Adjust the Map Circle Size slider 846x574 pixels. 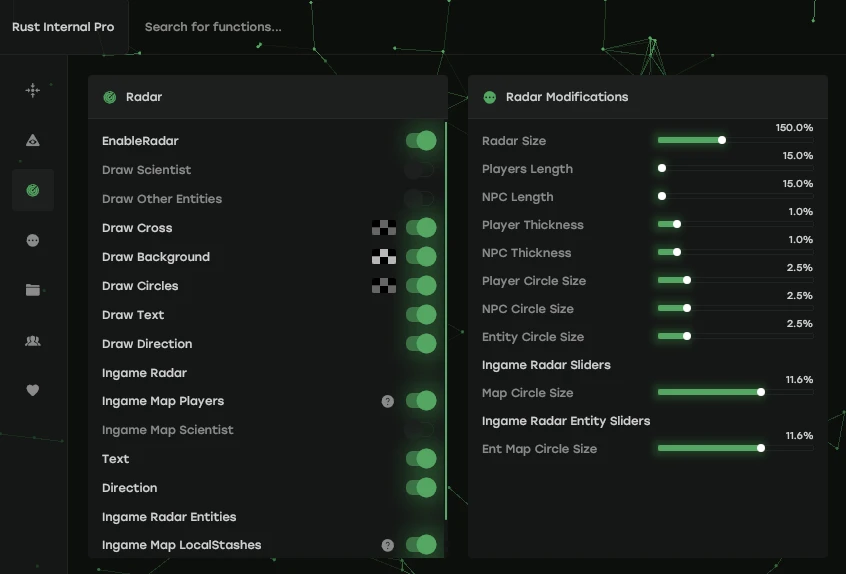735,392
